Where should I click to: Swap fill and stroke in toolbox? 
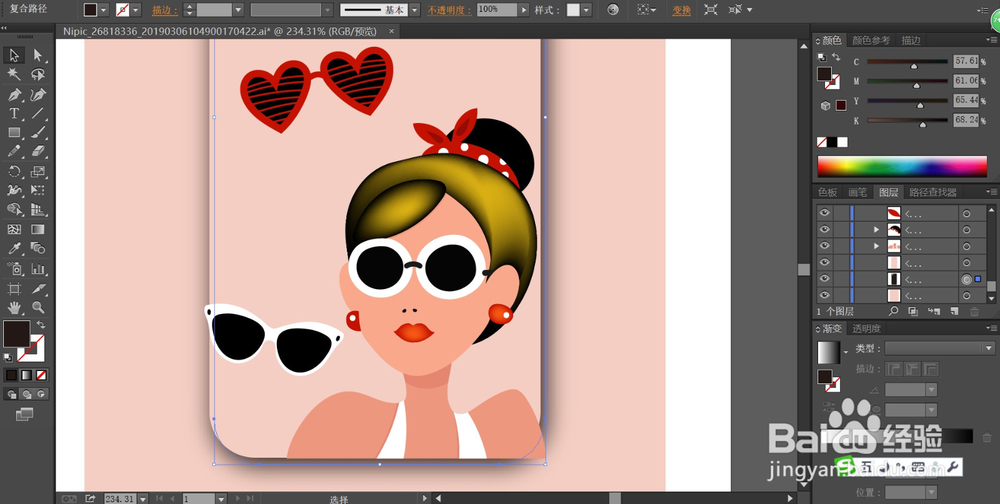(41, 325)
